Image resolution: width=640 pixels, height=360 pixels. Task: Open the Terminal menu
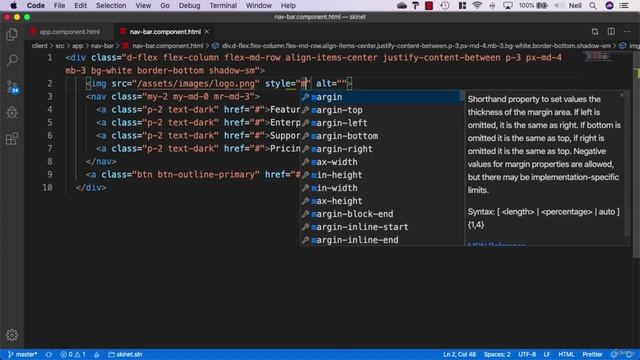click(x=223, y=5)
